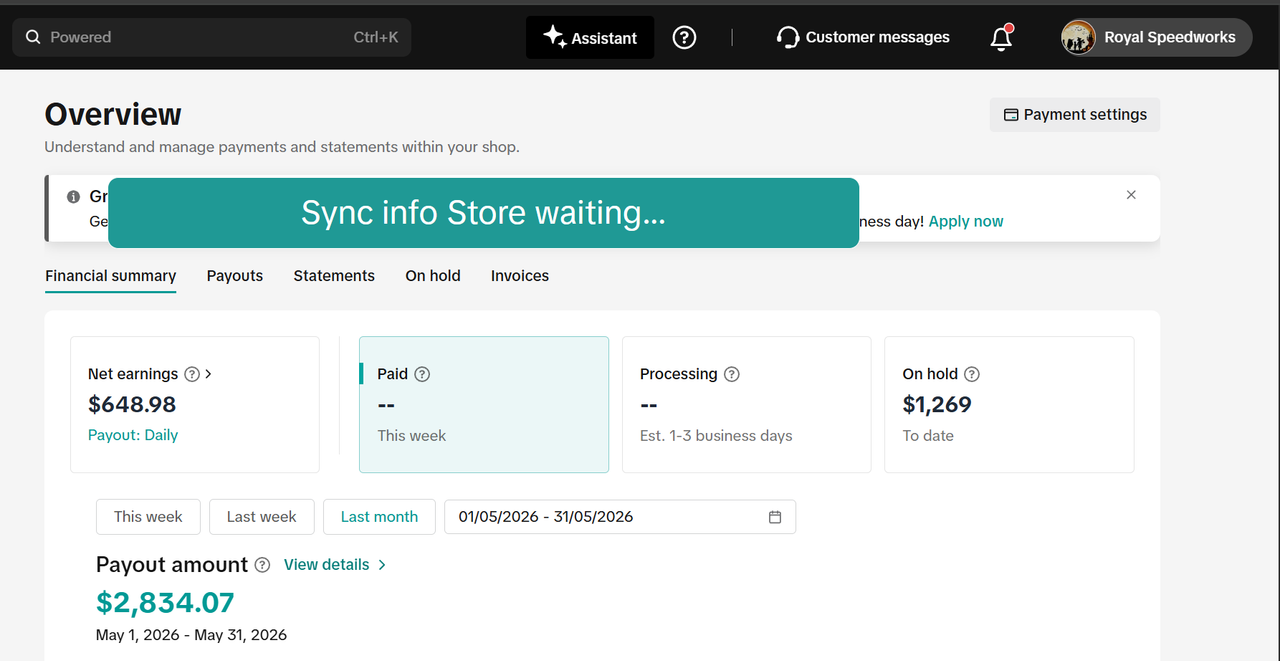Click the Net earnings info icon
The width and height of the screenshot is (1280, 661).
192,374
